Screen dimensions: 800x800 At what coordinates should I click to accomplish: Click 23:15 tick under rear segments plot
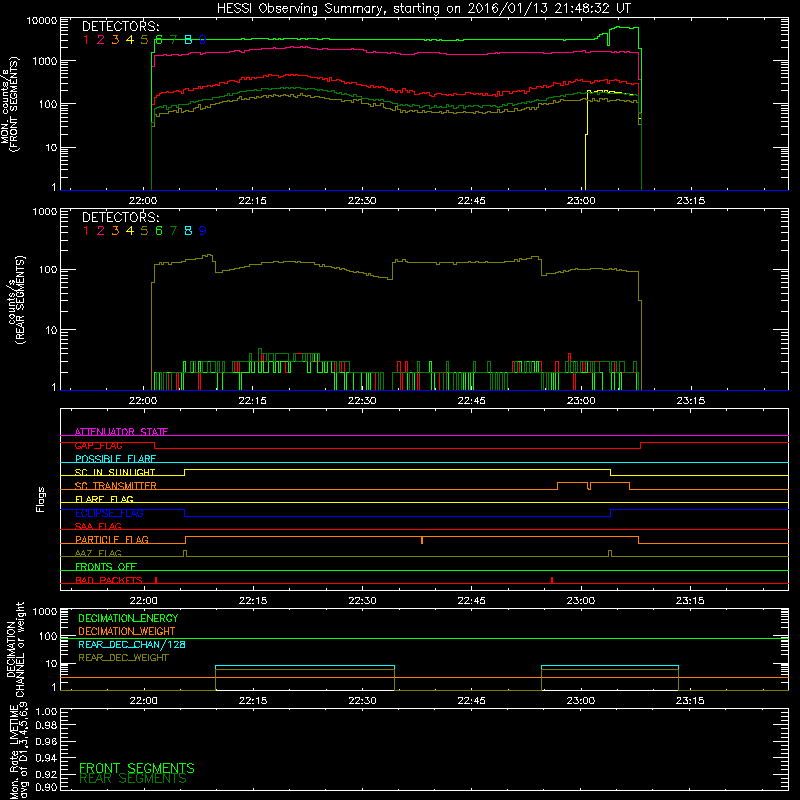click(x=690, y=401)
